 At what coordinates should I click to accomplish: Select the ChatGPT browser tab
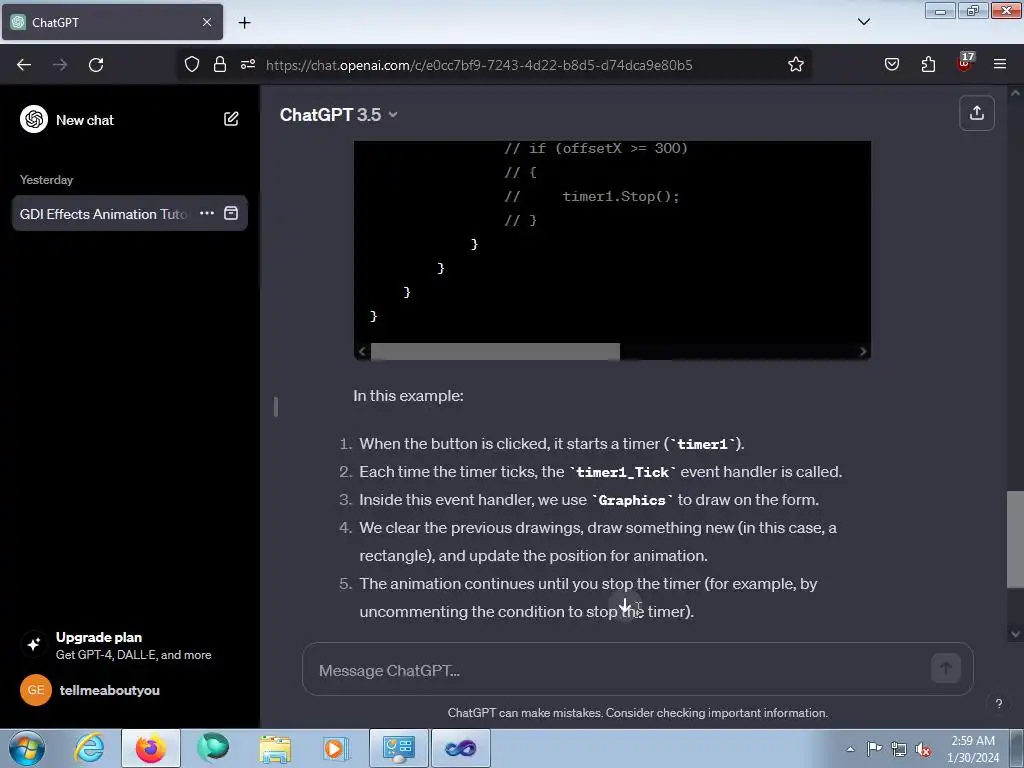[112, 22]
